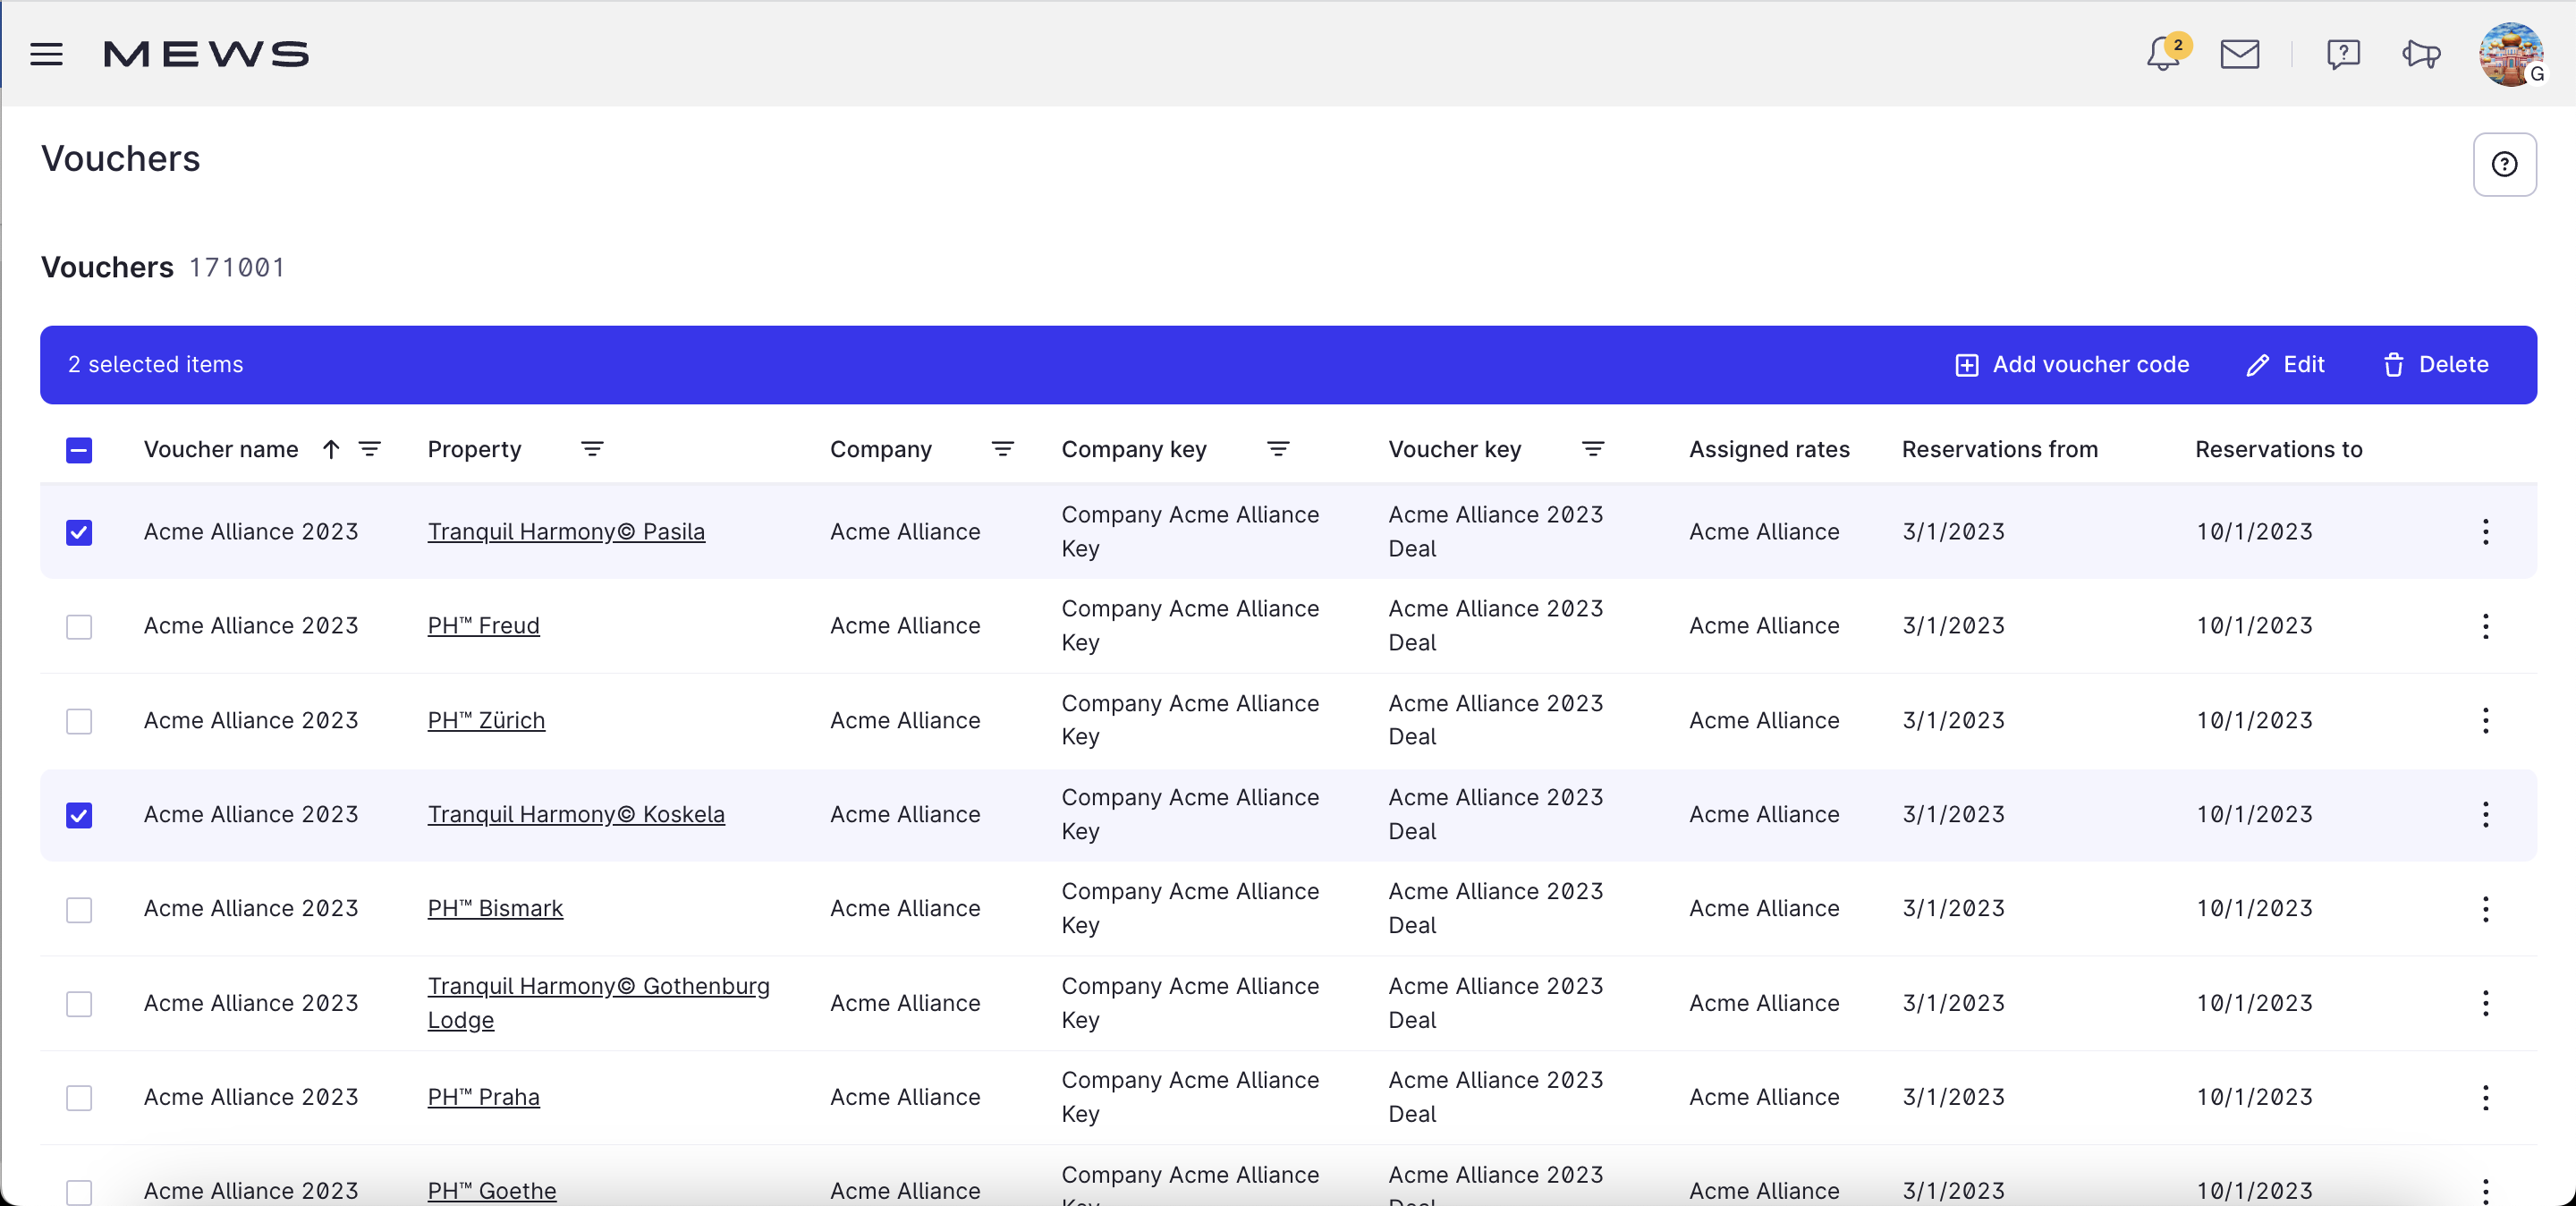
Task: Open row actions menu for PH Praha
Action: click(x=2485, y=1098)
